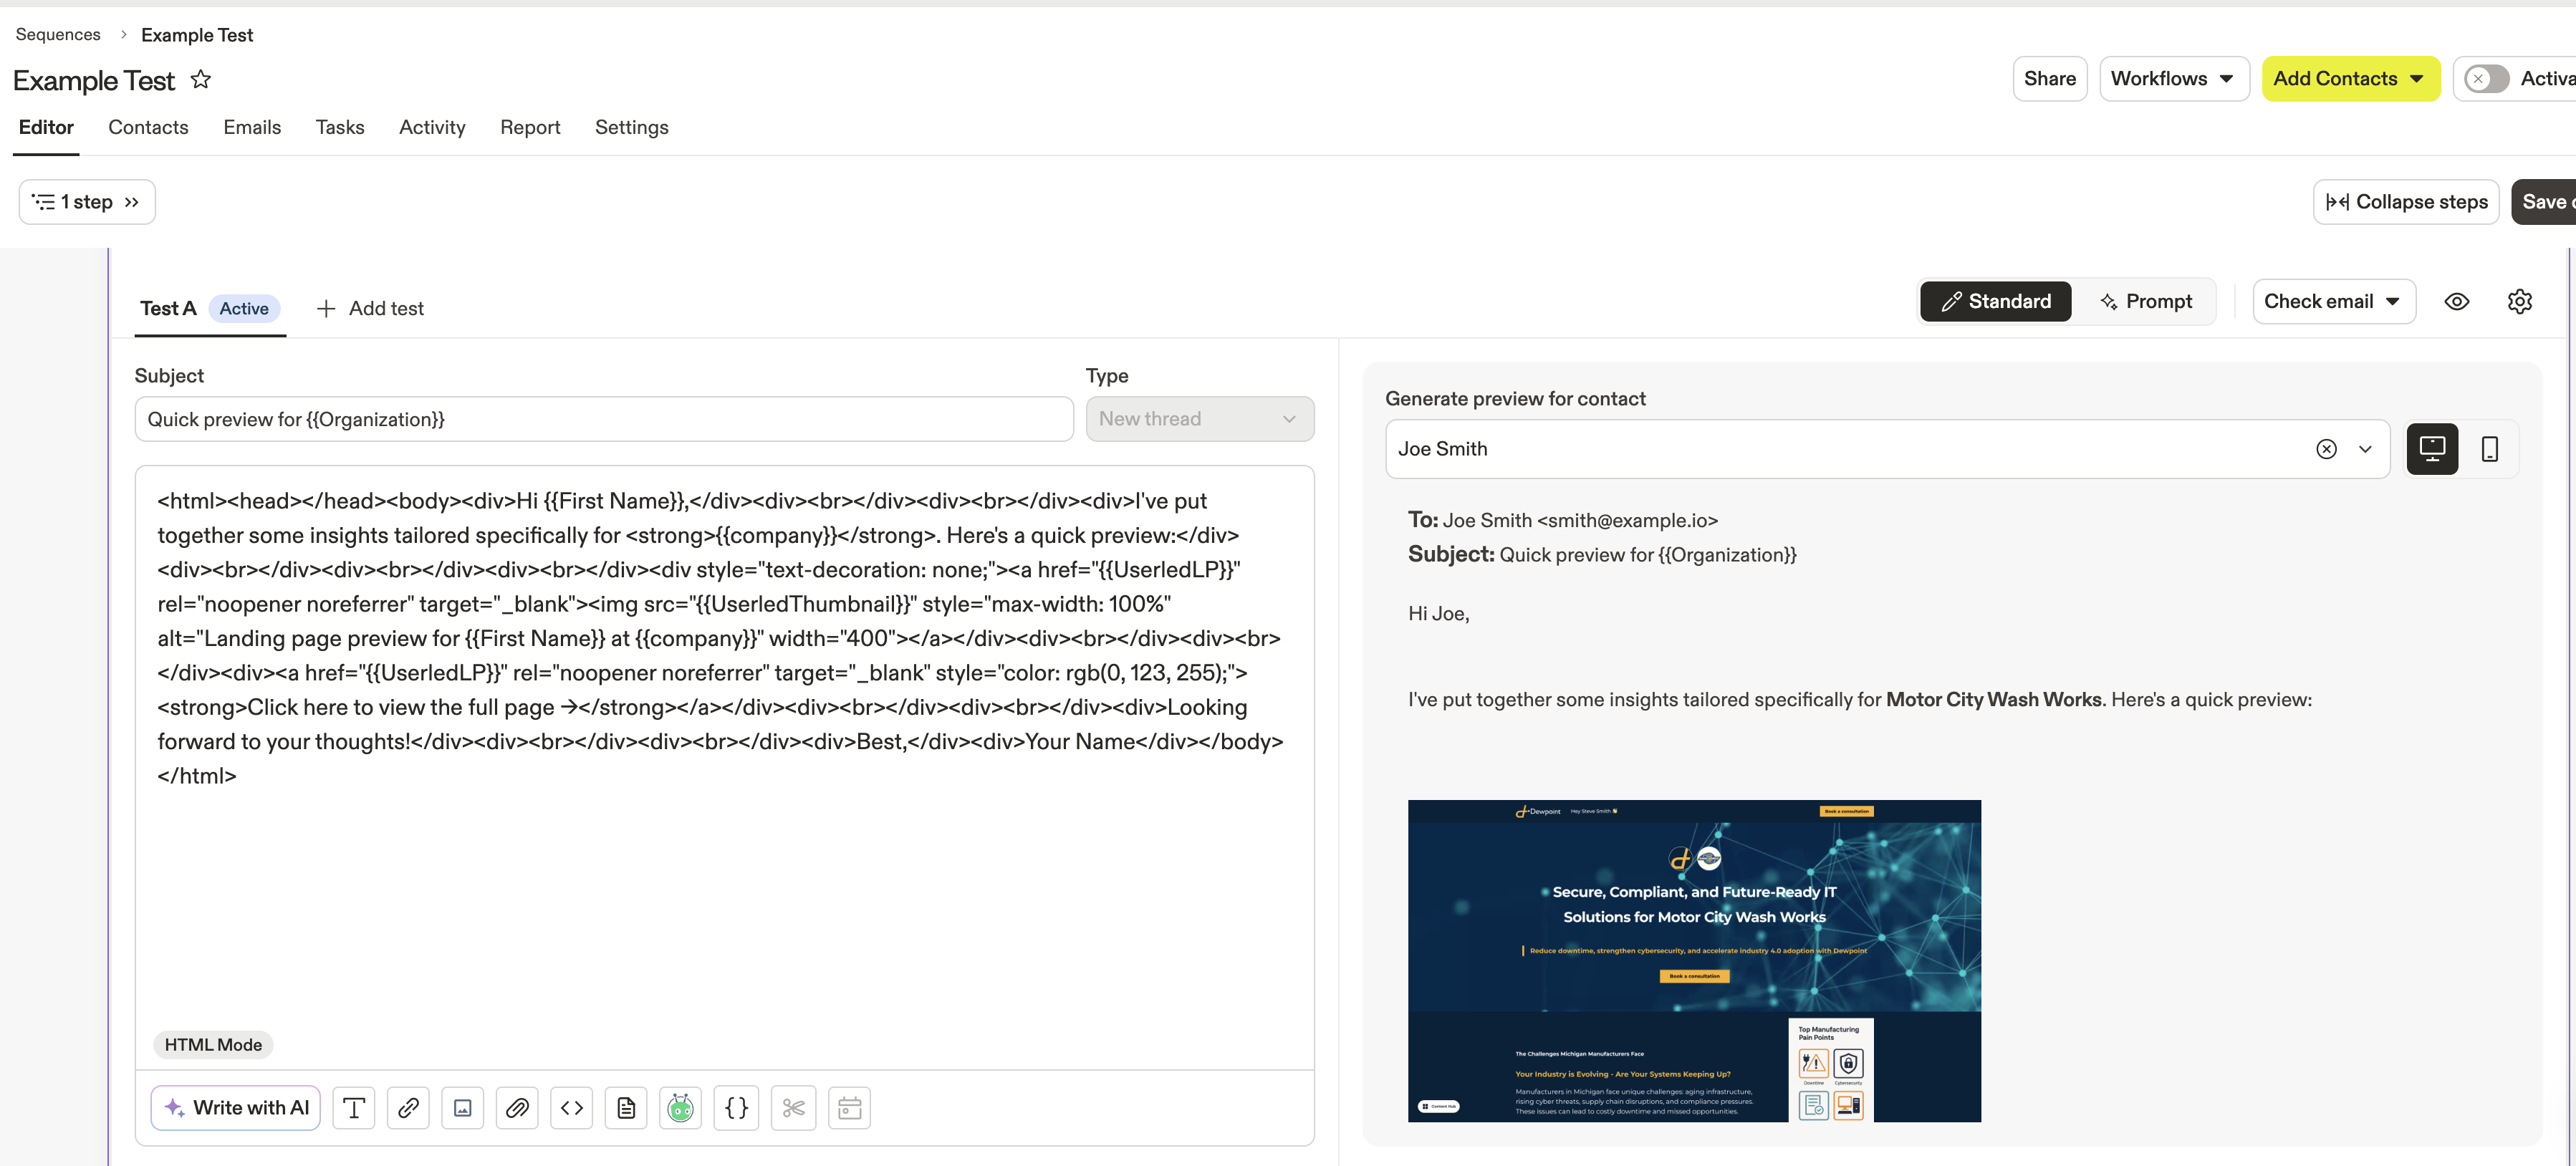This screenshot has width=2576, height=1166.
Task: Click the insert link icon
Action: pyautogui.click(x=408, y=1108)
